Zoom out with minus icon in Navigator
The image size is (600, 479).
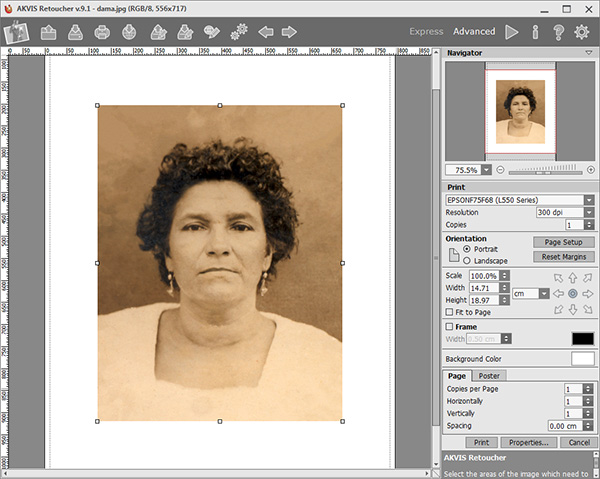coord(500,169)
